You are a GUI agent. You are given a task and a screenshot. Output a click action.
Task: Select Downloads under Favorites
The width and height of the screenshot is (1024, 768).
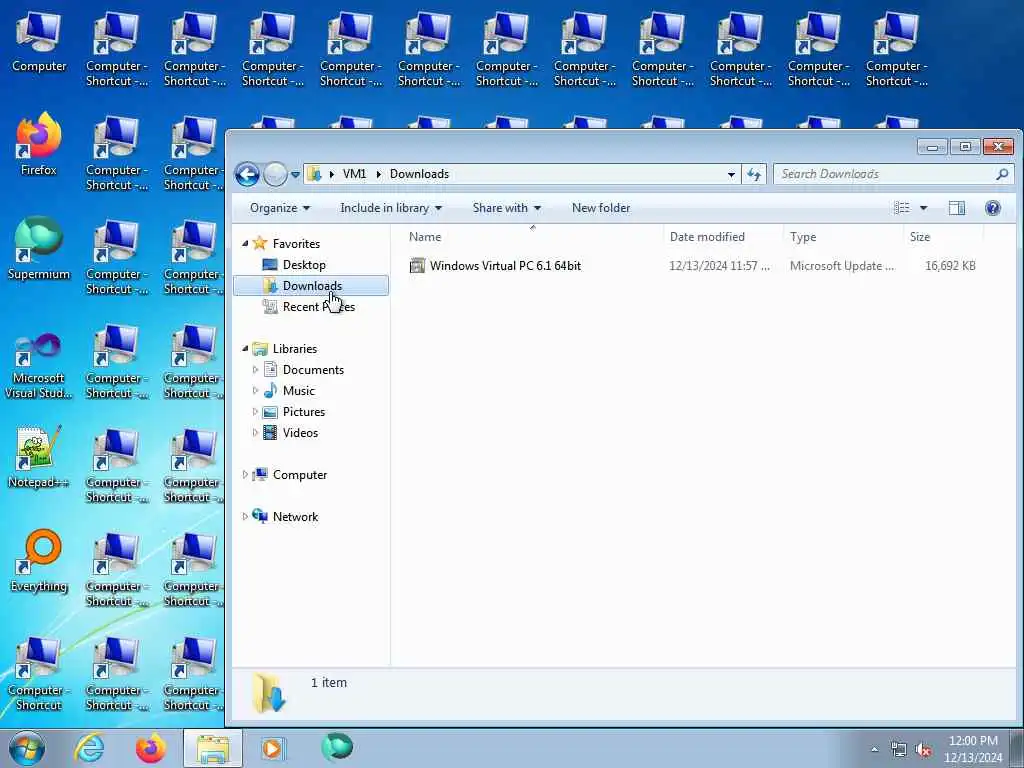click(312, 285)
